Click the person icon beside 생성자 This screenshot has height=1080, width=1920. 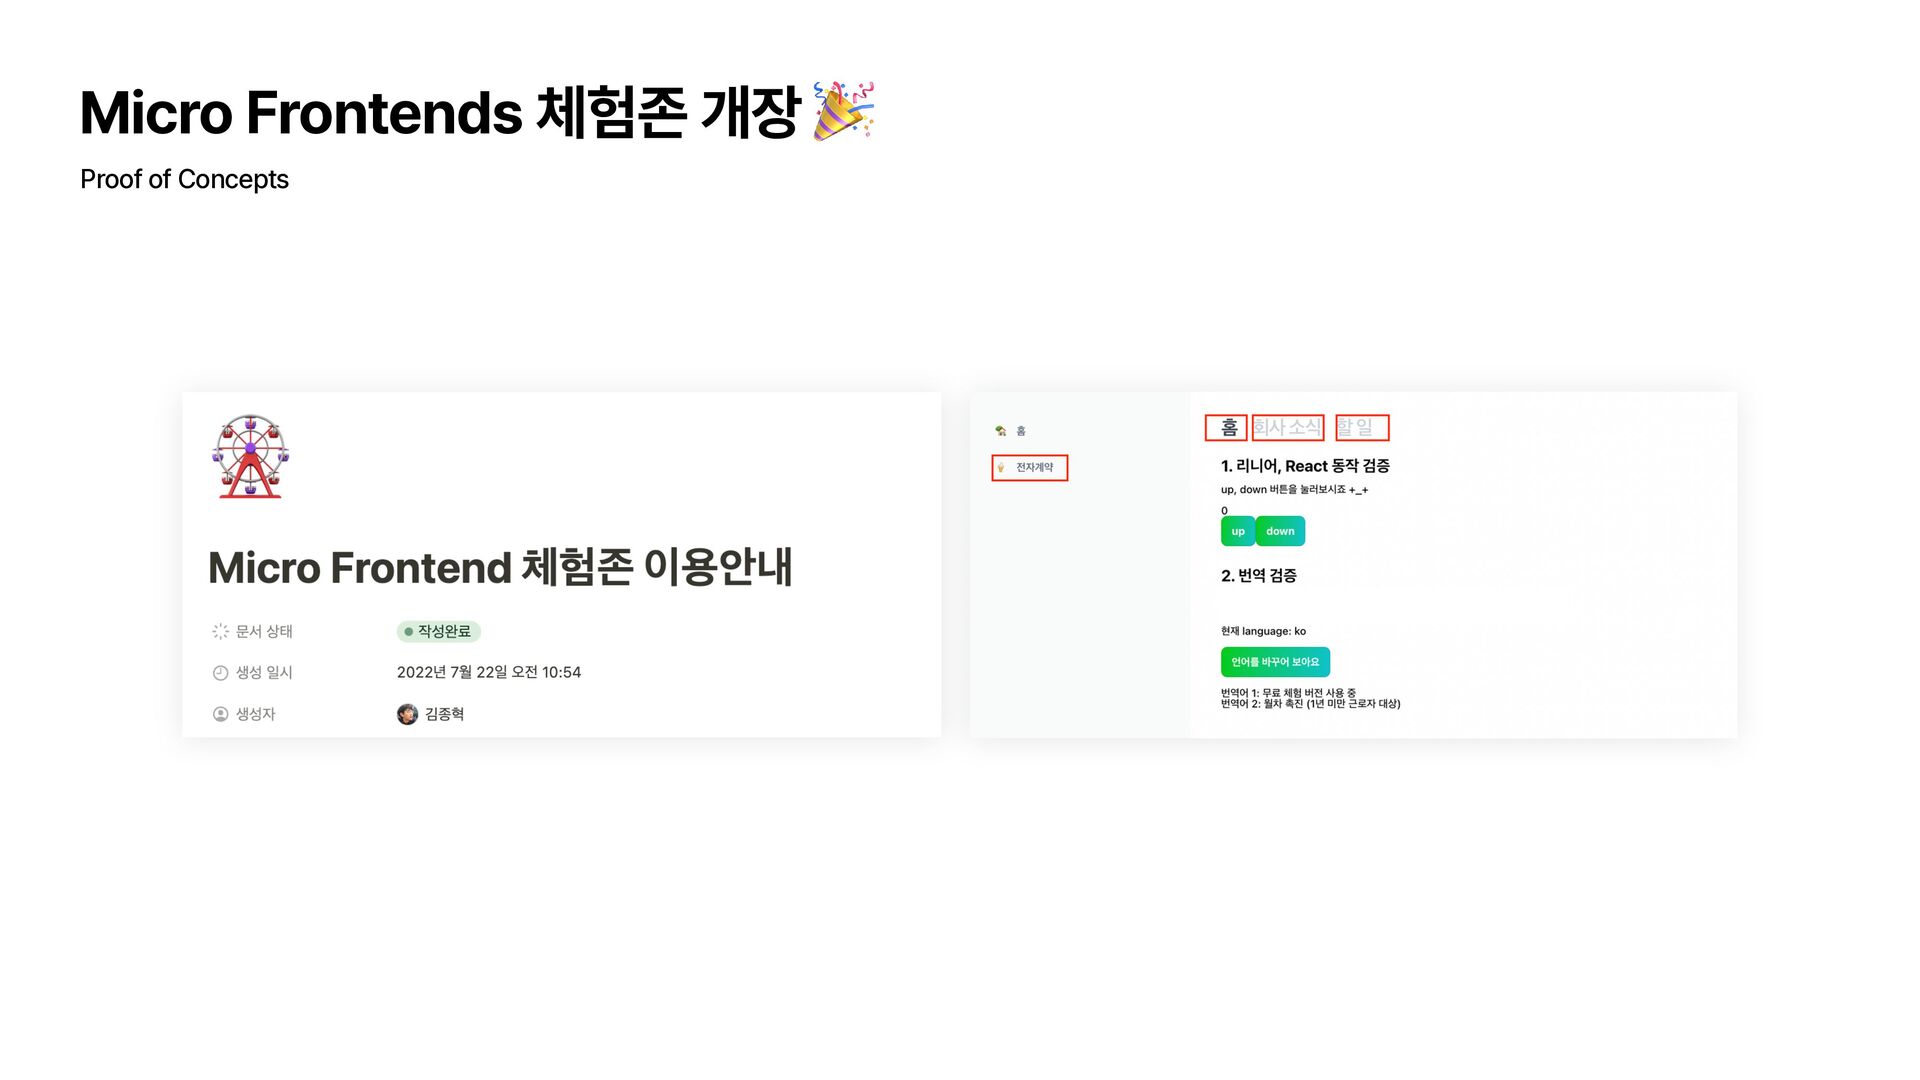click(220, 714)
